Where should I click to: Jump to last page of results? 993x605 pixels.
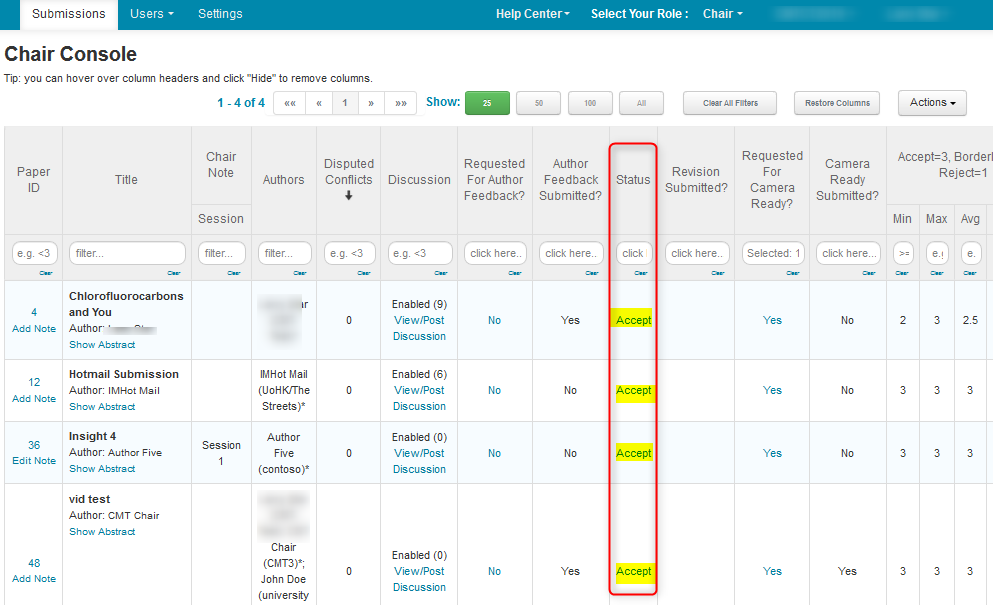click(x=401, y=103)
